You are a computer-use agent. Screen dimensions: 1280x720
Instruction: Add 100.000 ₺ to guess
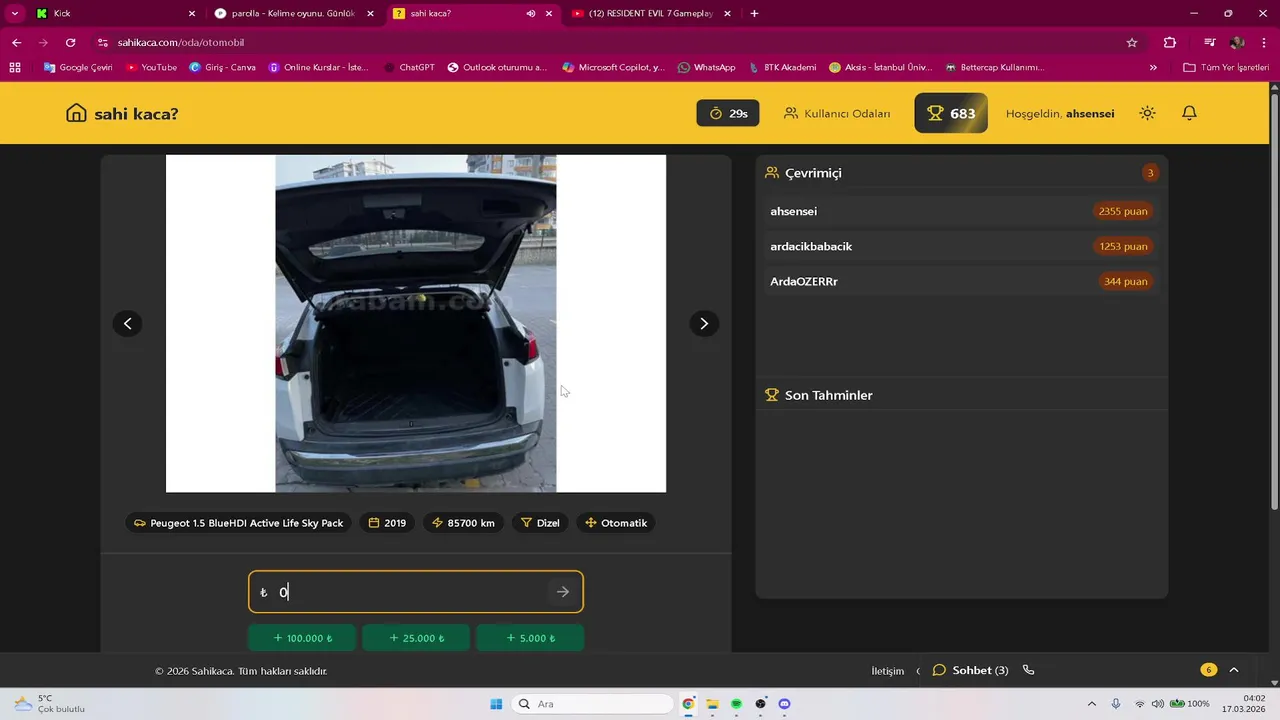pos(303,638)
